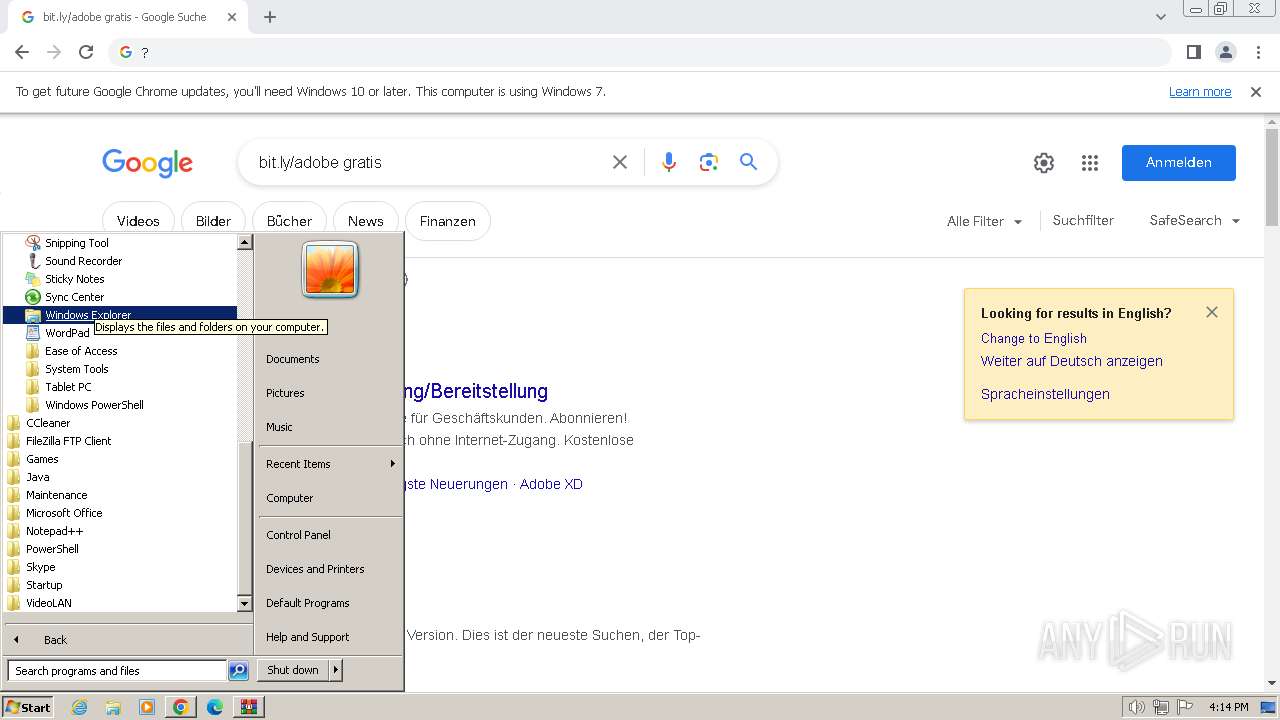
Task: Click Google search magnifier button
Action: tap(748, 162)
